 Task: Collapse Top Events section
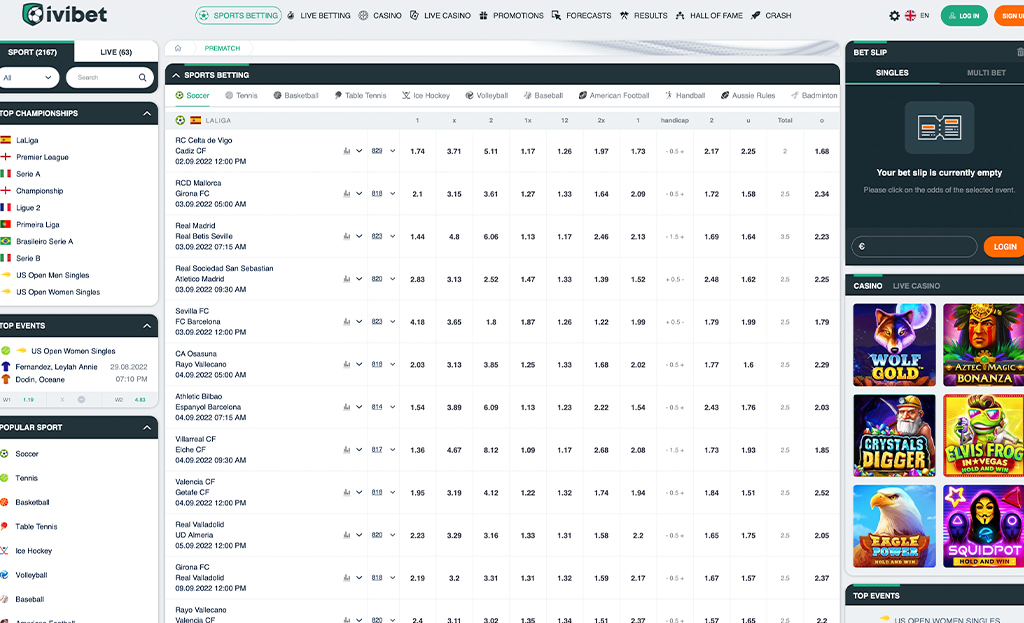[147, 326]
